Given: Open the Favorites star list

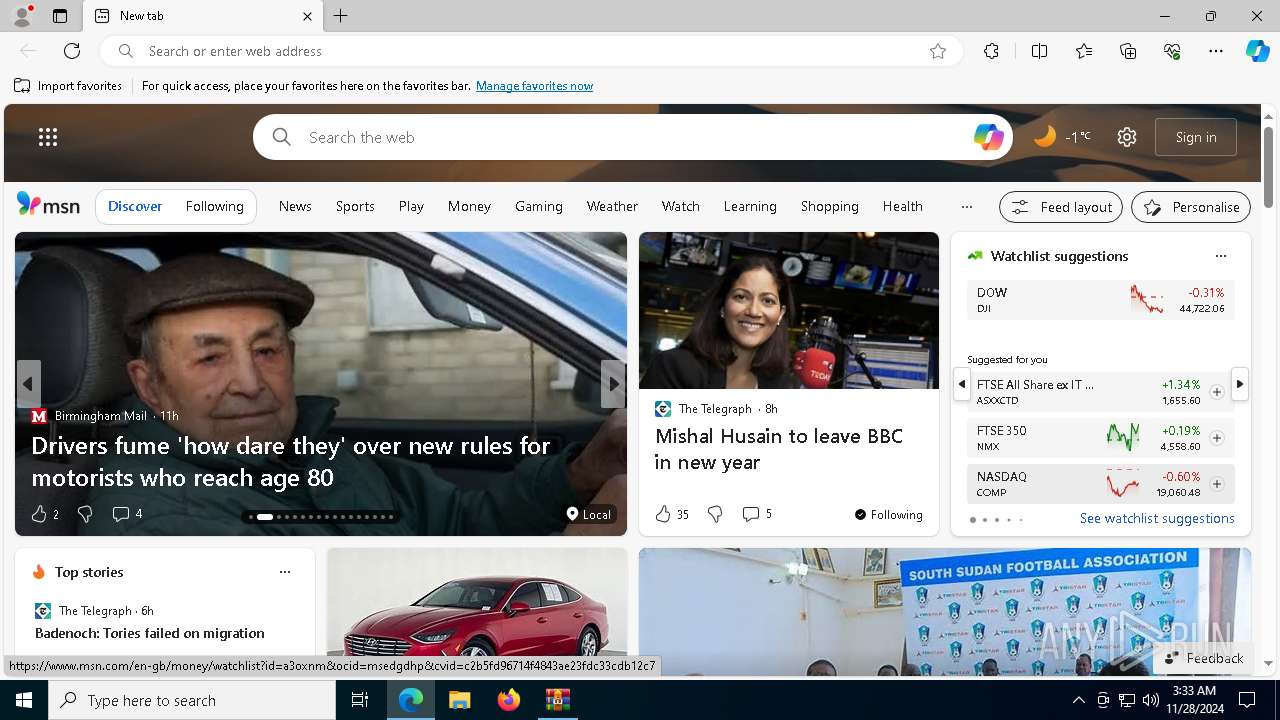Looking at the screenshot, I should click(x=1084, y=51).
